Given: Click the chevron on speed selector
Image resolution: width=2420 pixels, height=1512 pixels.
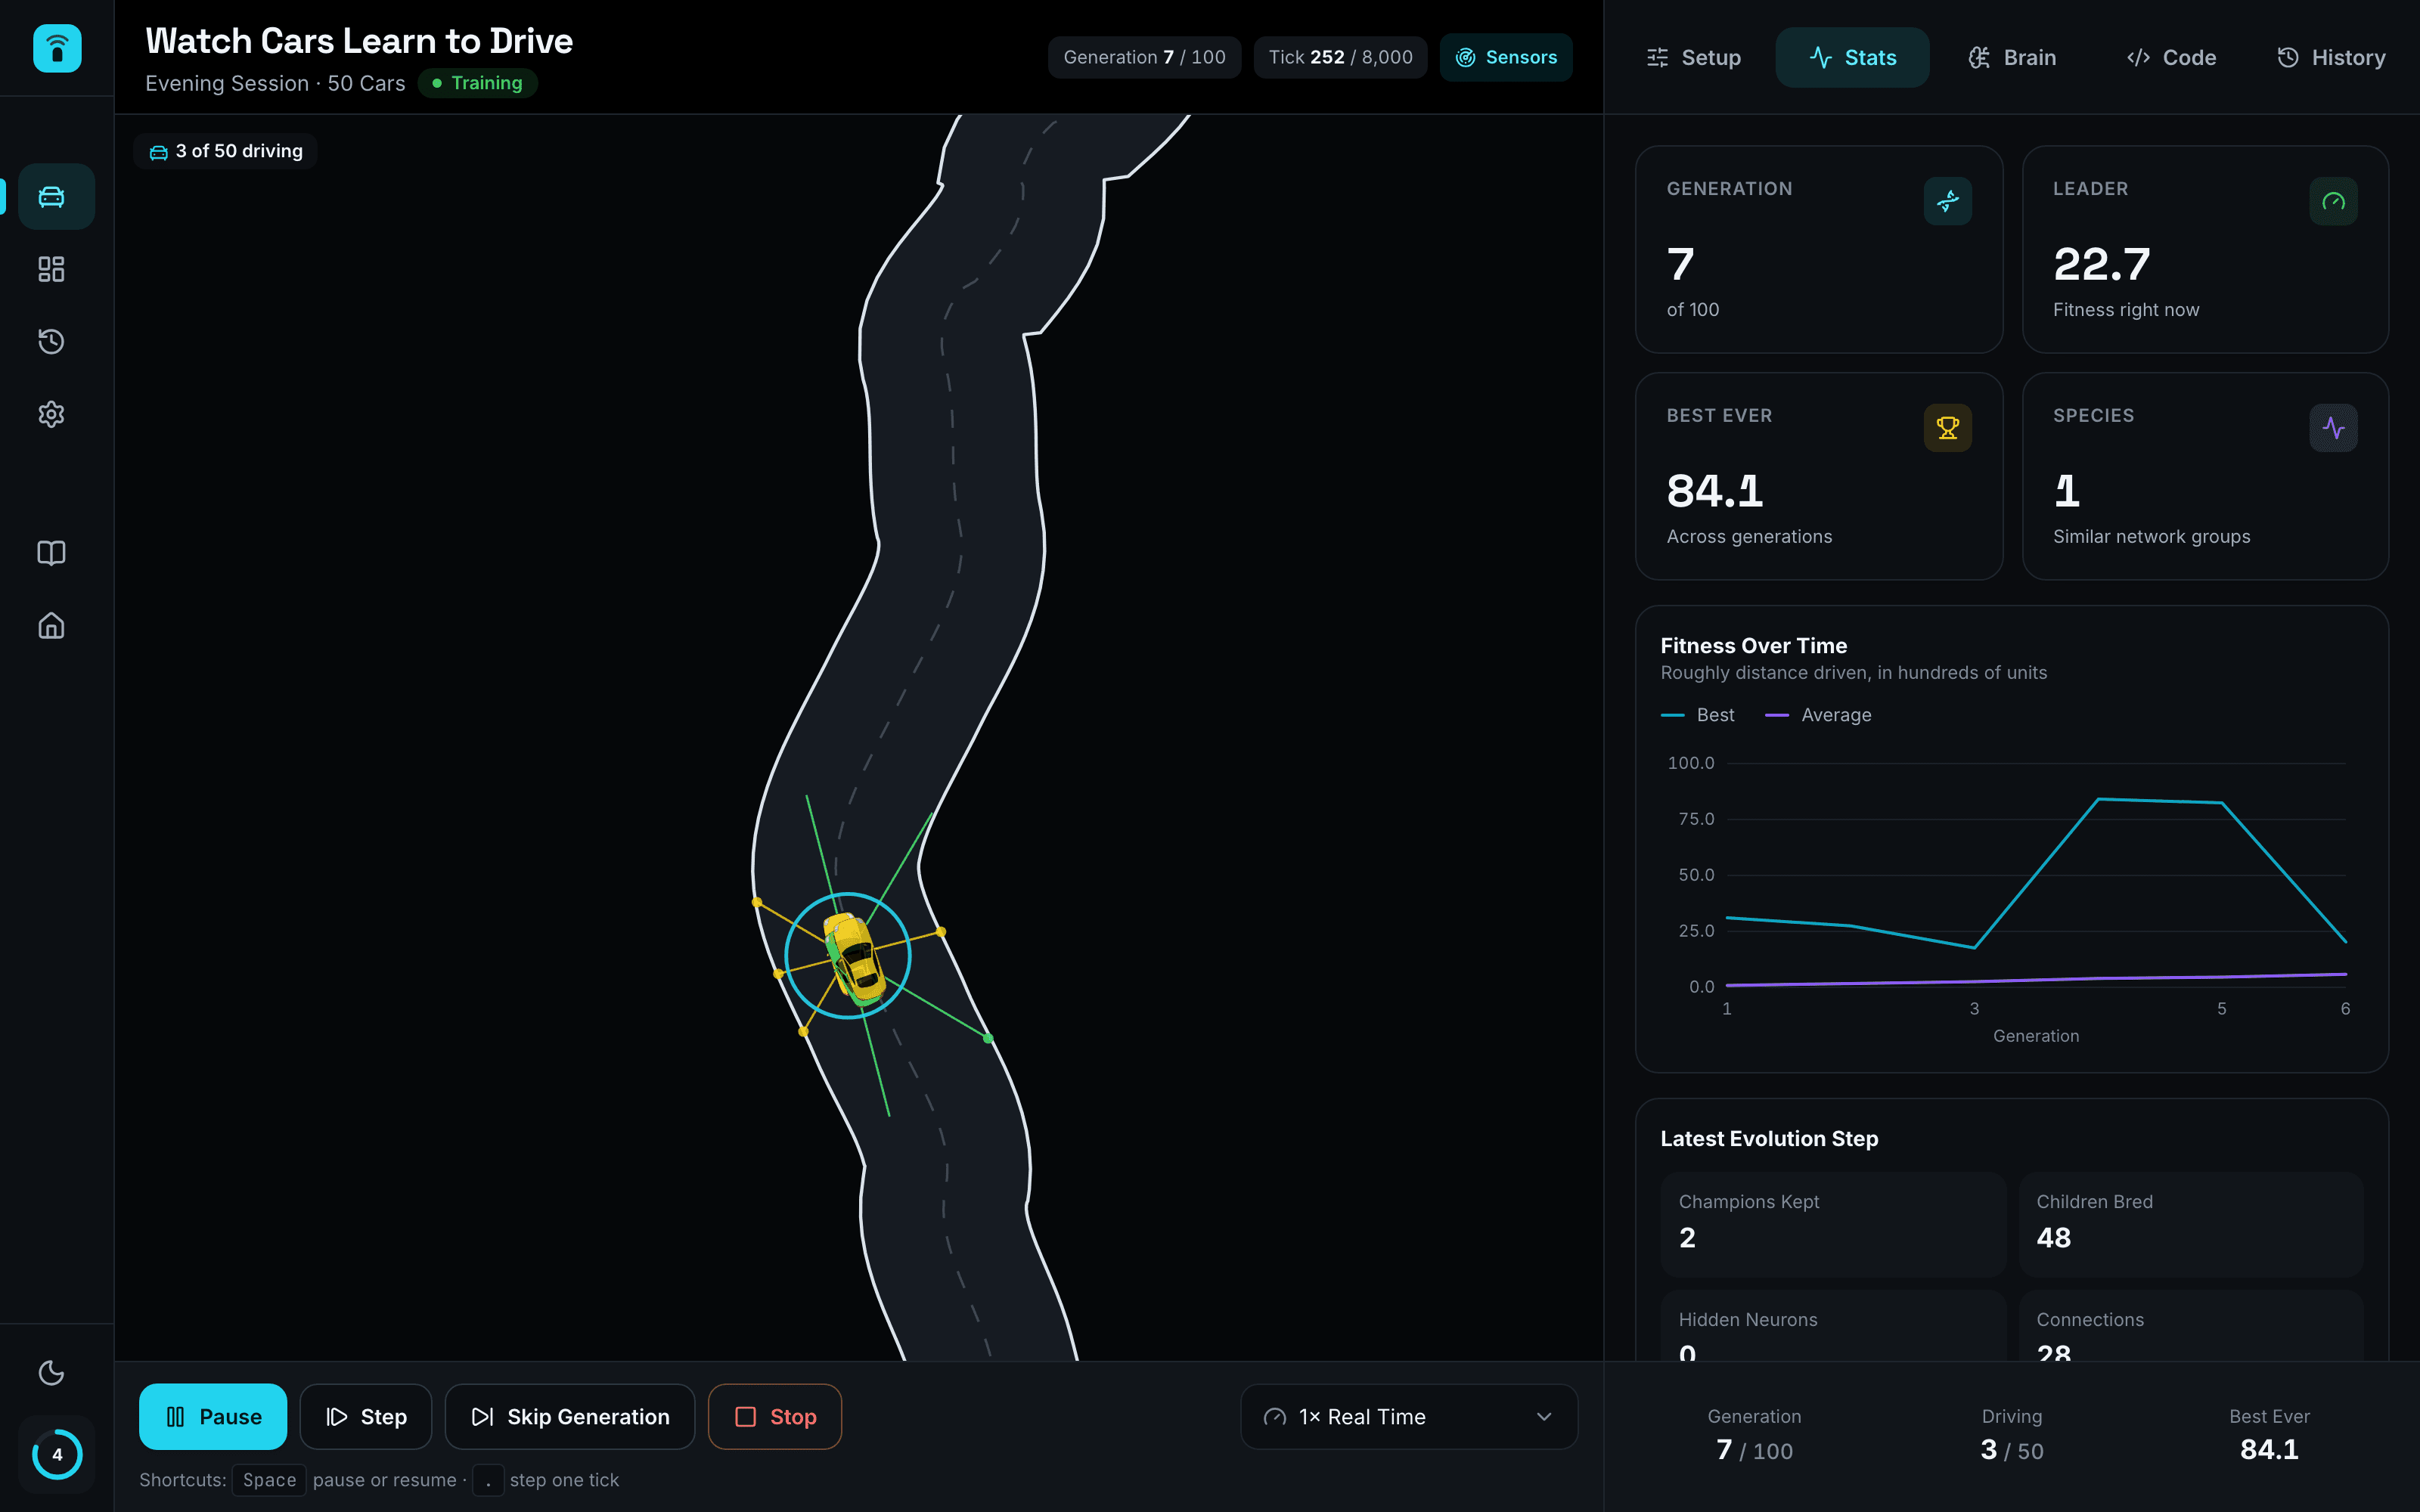Looking at the screenshot, I should [x=1544, y=1416].
